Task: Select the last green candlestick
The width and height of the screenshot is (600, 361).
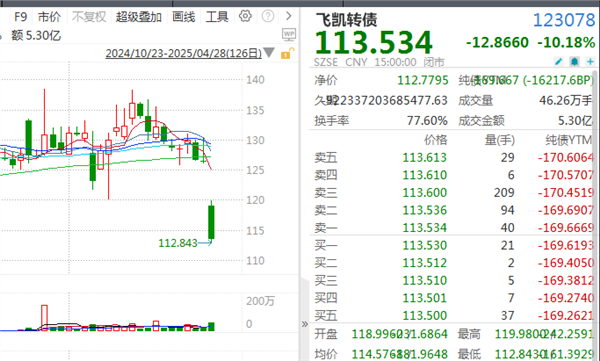Action: (x=211, y=222)
